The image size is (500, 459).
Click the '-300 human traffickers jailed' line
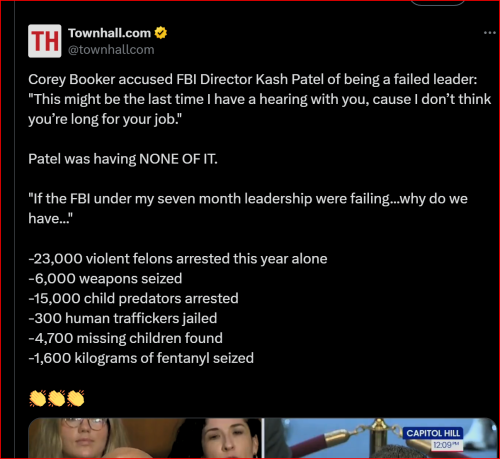pyautogui.click(x=123, y=318)
